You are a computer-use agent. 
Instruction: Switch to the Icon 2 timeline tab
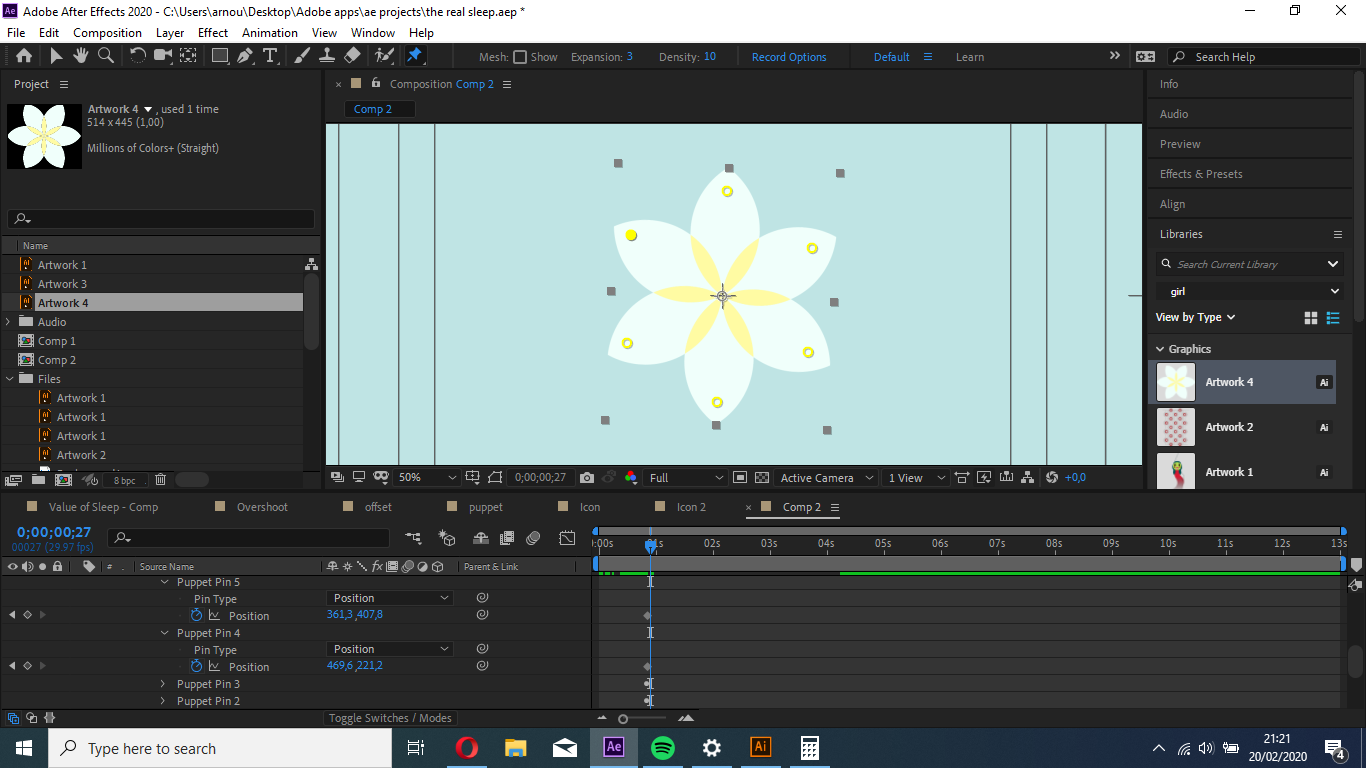[x=689, y=507]
